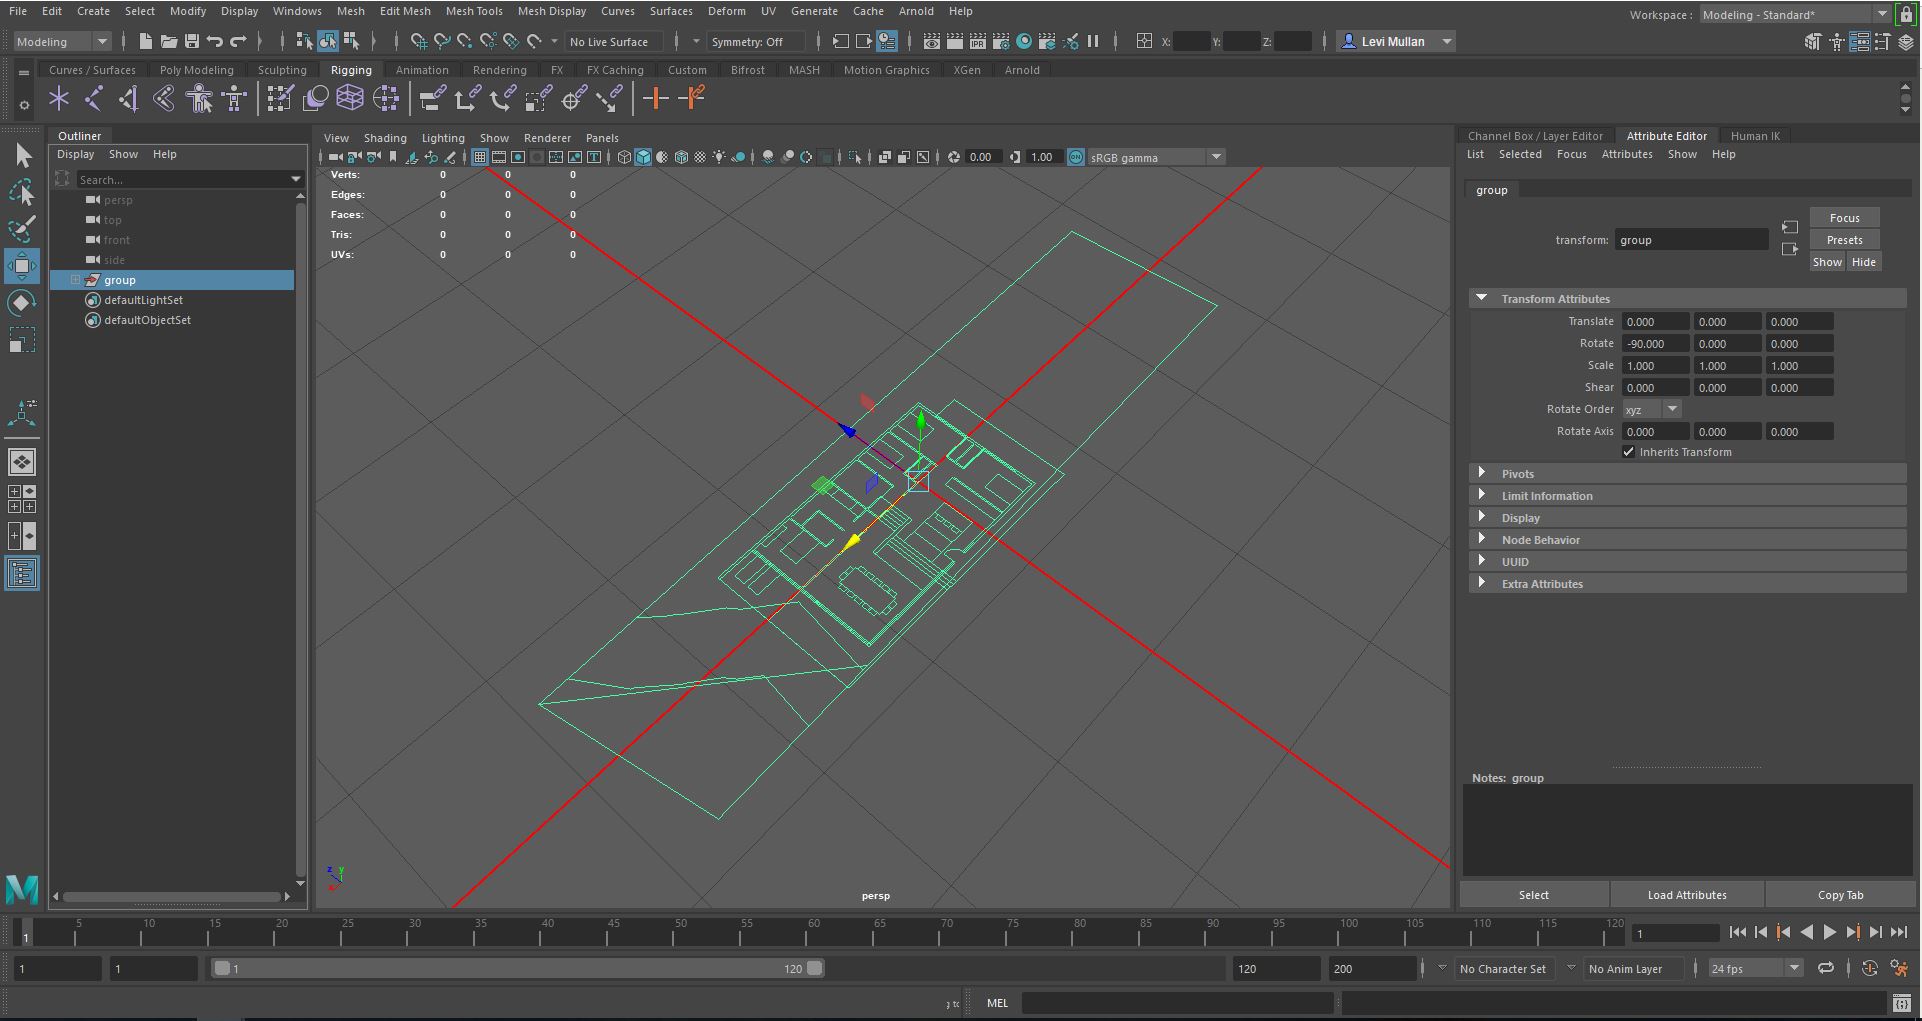This screenshot has width=1922, height=1021.
Task: Open the Modeling menu set dropdown
Action: 62,41
